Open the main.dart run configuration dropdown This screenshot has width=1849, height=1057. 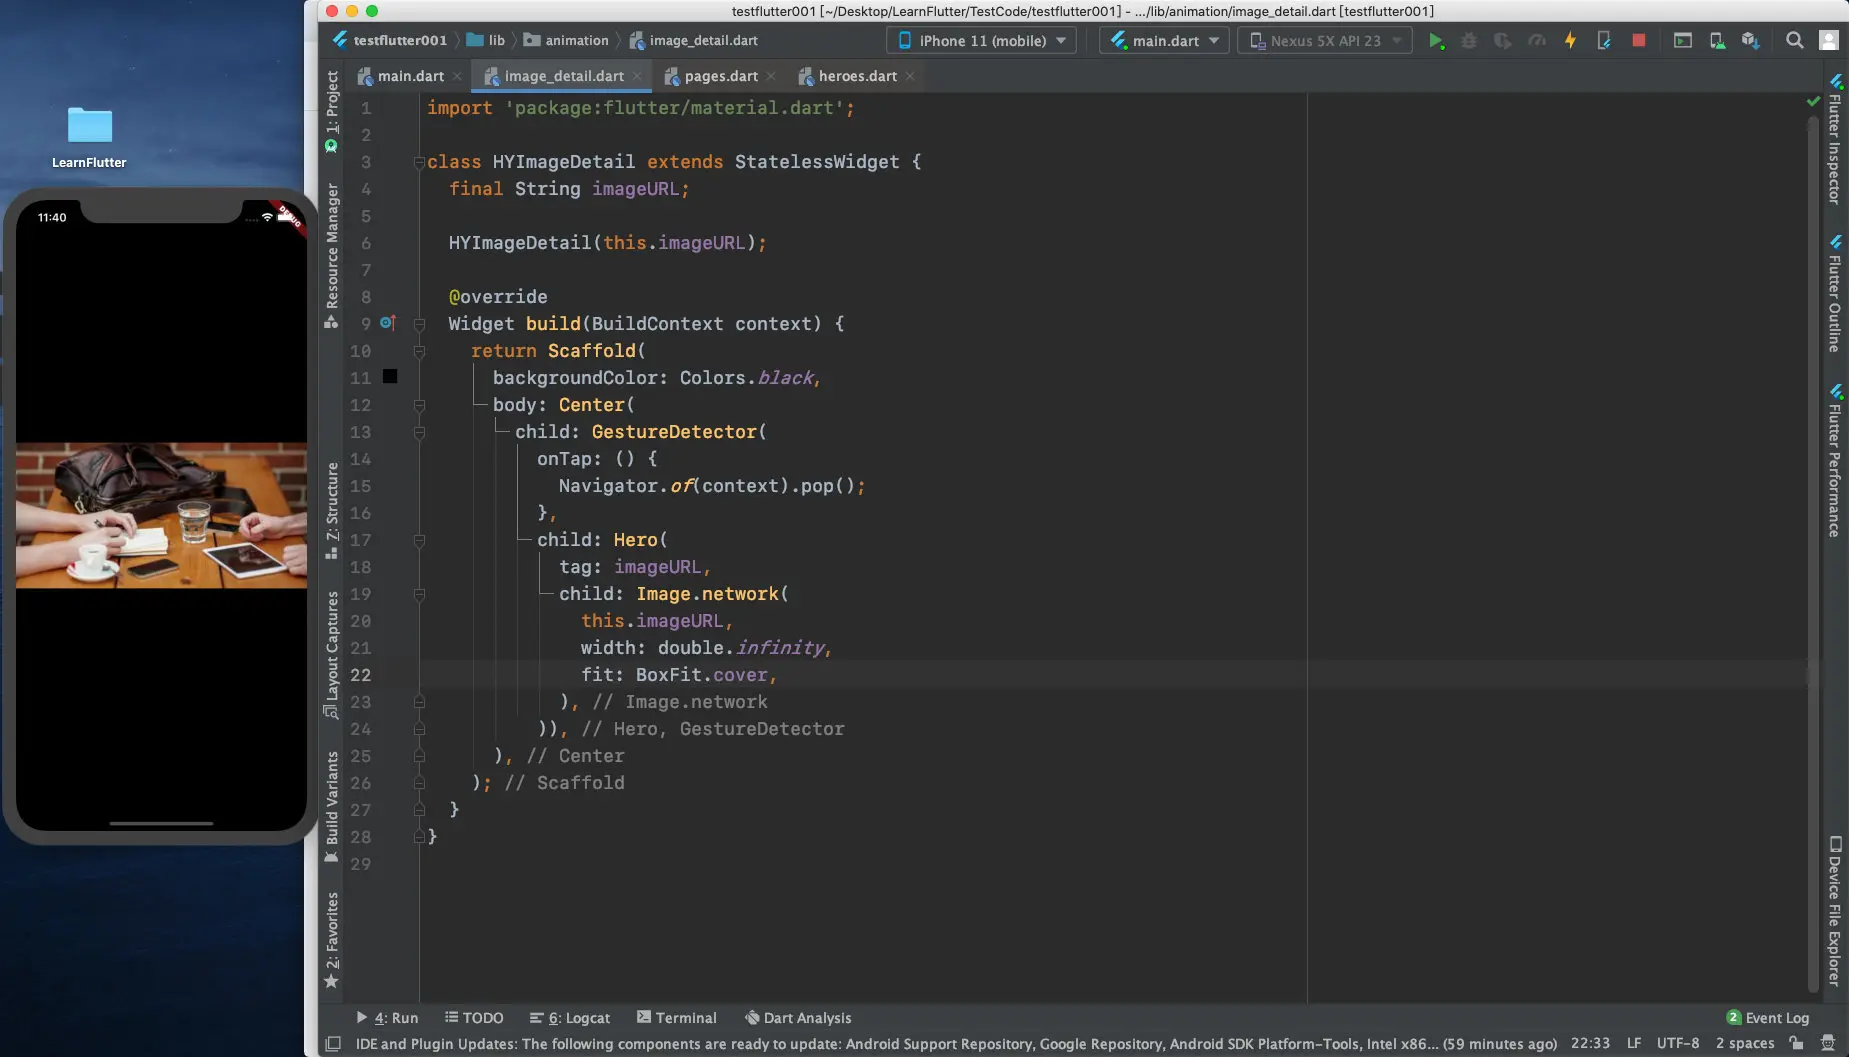(1165, 41)
